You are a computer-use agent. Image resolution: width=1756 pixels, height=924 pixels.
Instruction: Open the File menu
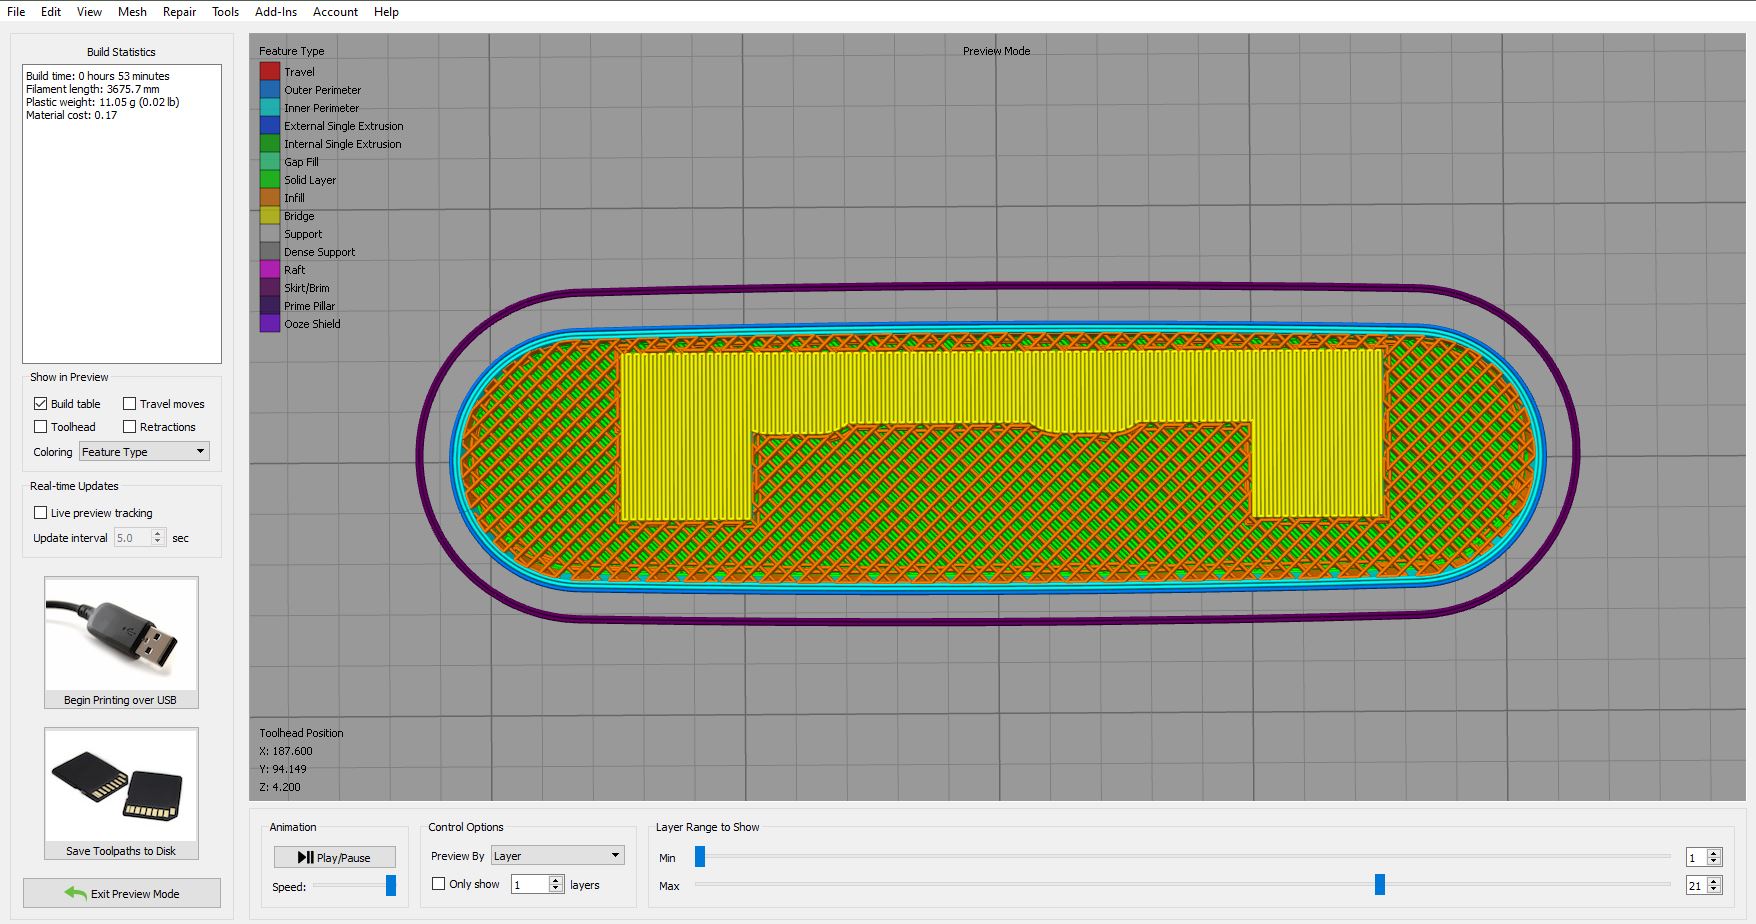click(x=16, y=12)
